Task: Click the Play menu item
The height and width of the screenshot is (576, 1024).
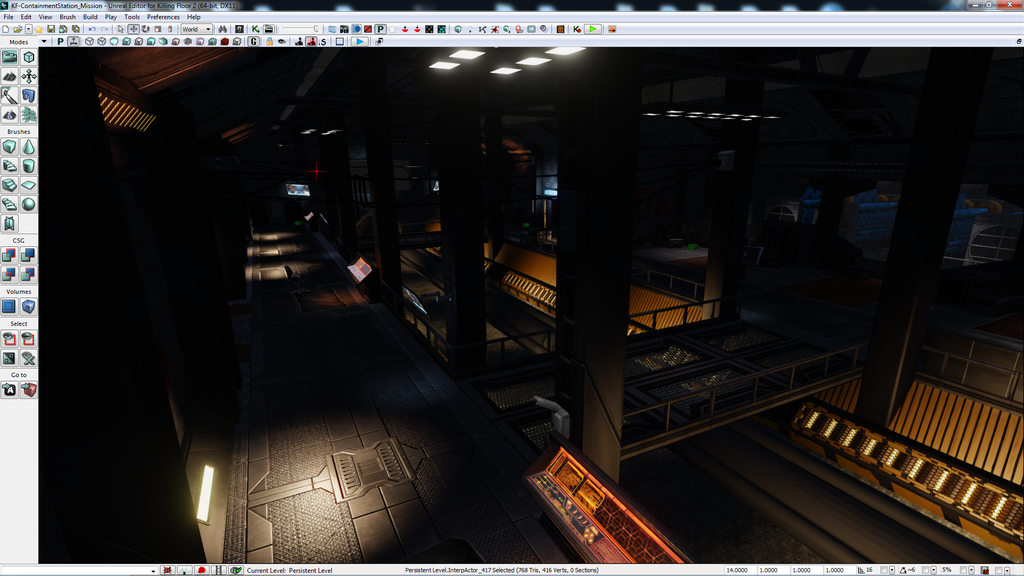Action: coord(111,17)
